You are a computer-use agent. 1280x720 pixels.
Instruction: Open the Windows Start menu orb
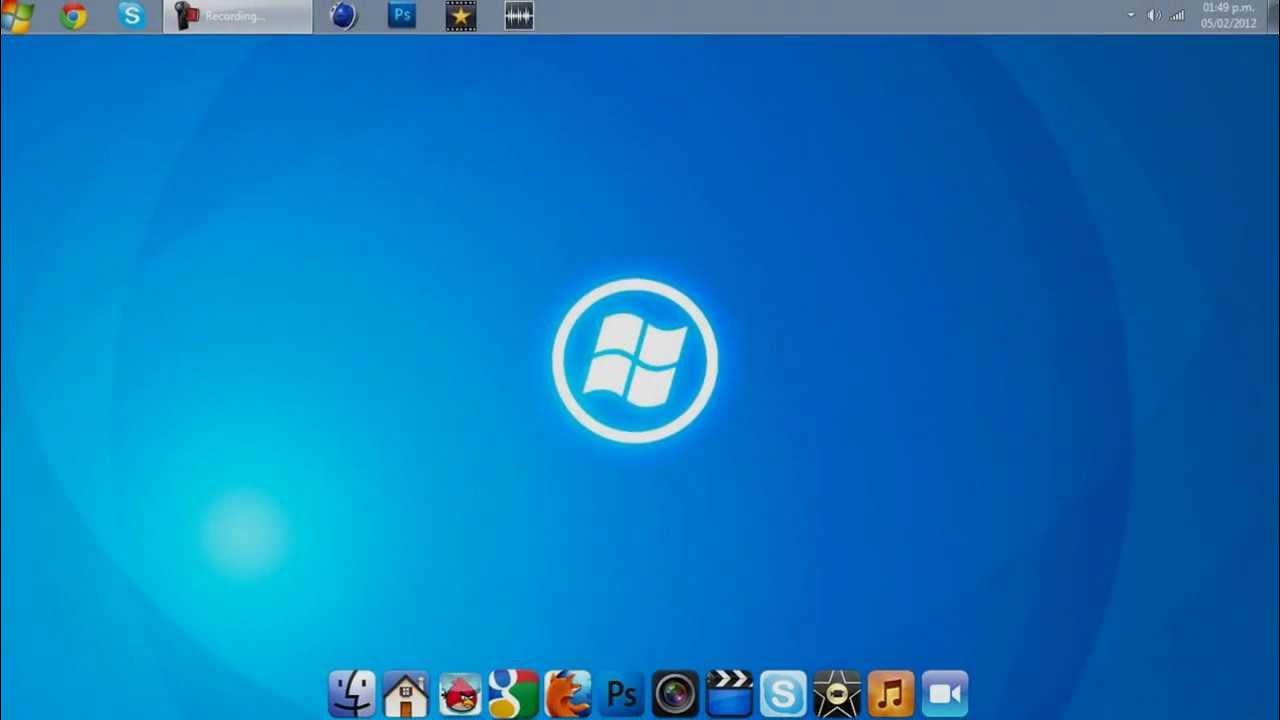pyautogui.click(x=18, y=16)
